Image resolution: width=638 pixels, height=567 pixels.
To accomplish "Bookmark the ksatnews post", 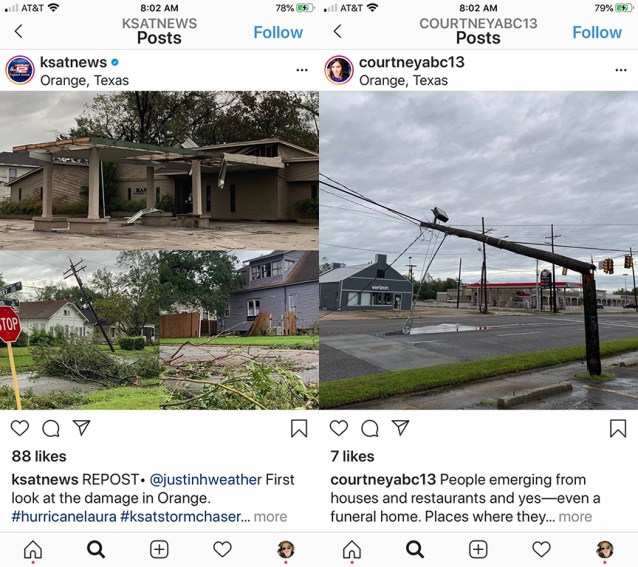I will [299, 428].
